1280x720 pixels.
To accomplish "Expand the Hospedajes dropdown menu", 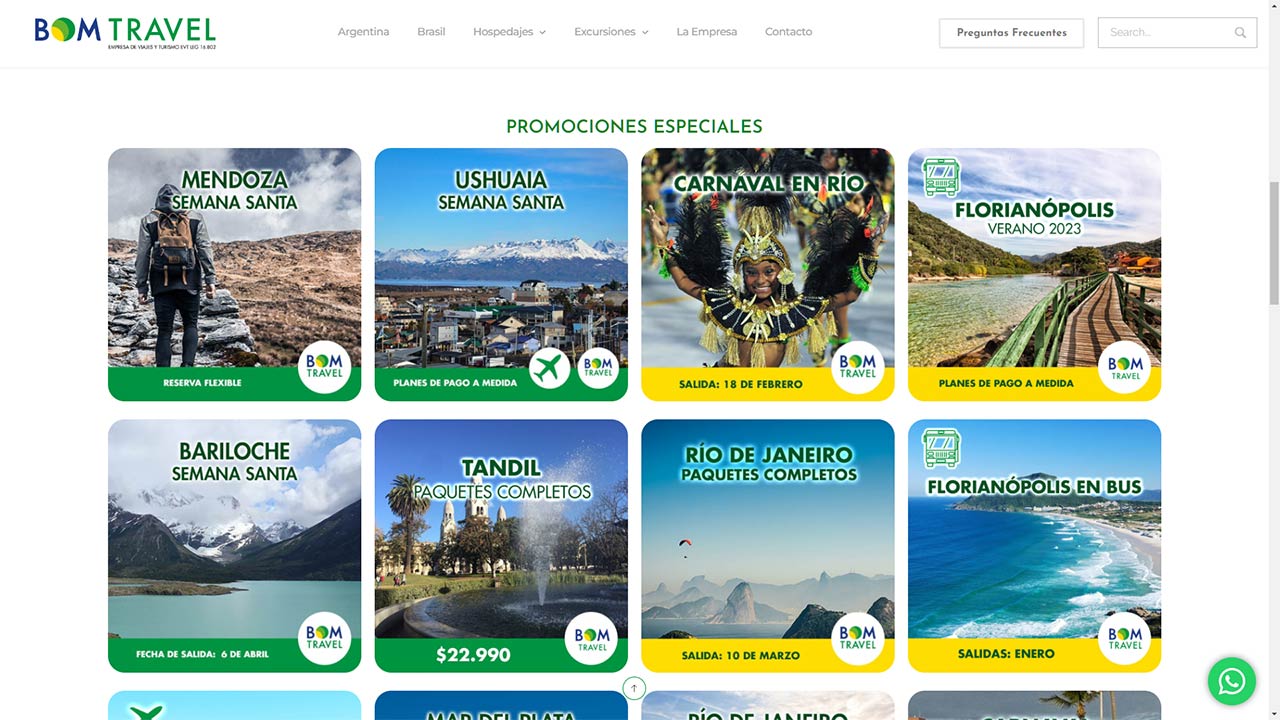I will [509, 32].
